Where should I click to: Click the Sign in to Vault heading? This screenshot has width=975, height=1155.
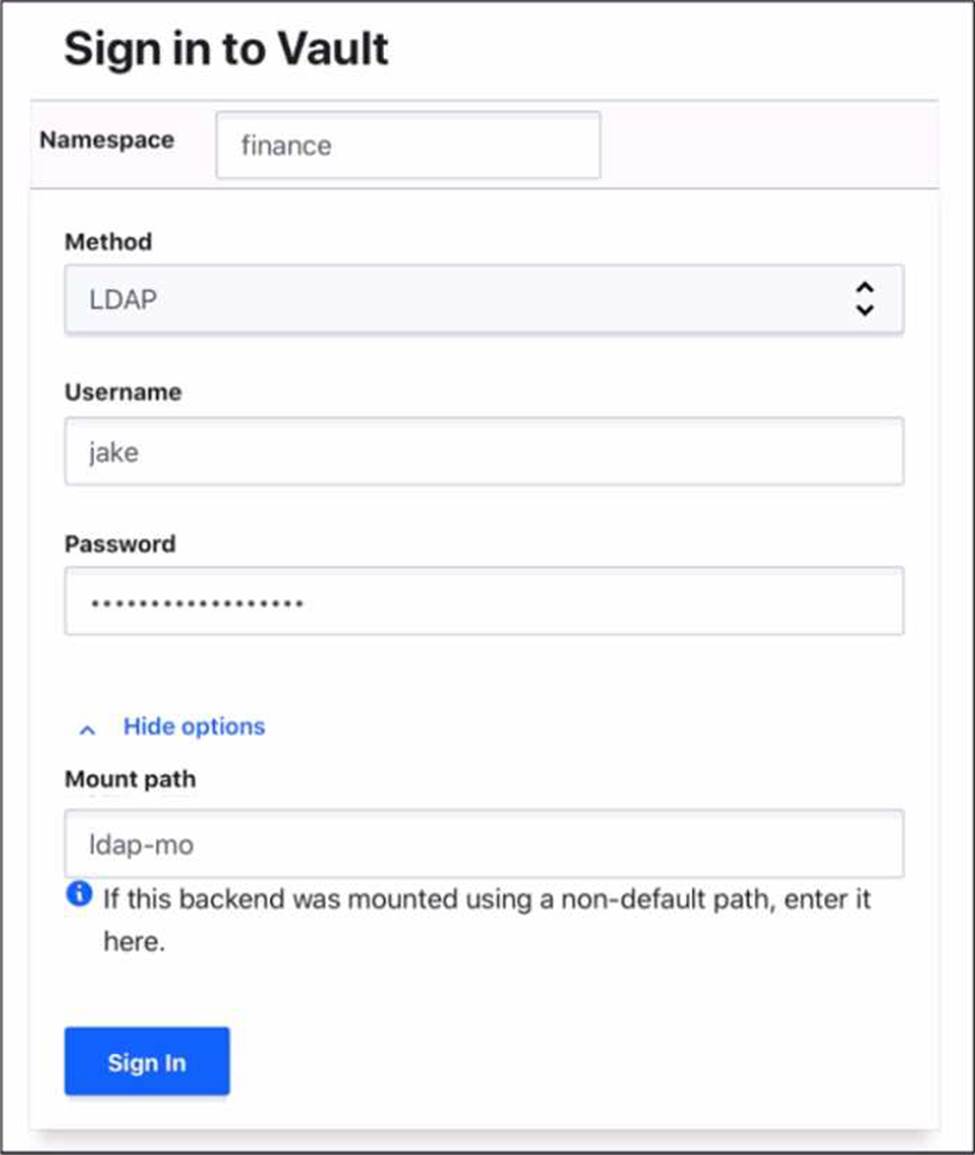226,49
